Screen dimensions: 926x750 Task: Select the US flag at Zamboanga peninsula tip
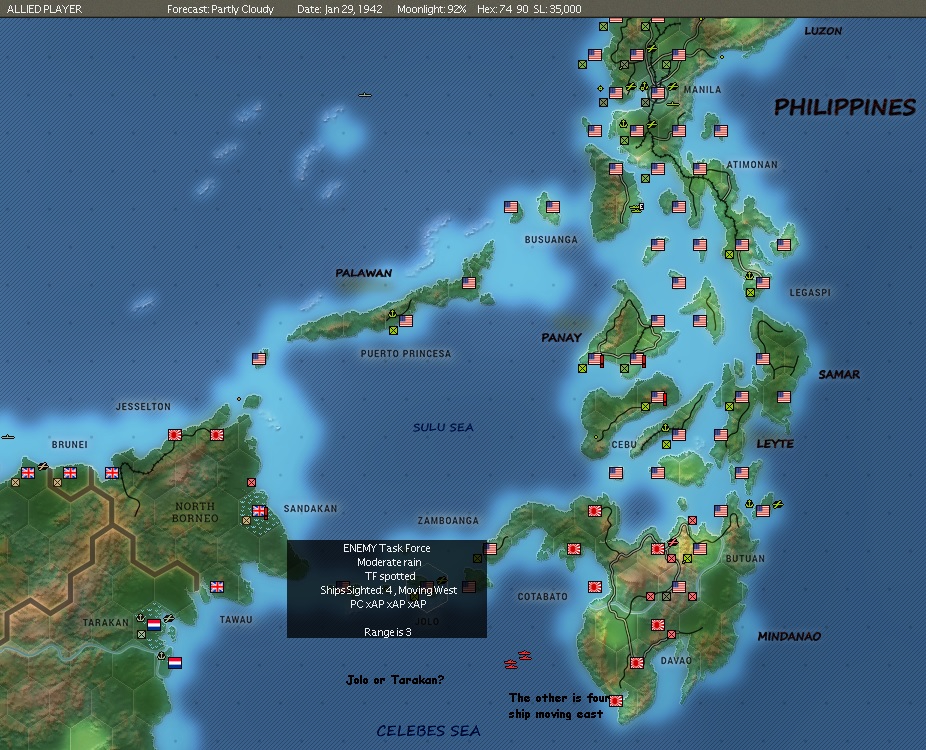pyautogui.click(x=490, y=549)
